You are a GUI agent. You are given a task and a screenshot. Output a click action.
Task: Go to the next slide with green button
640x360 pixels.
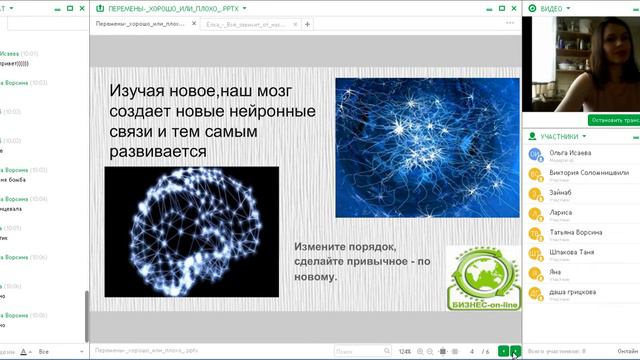tap(516, 351)
